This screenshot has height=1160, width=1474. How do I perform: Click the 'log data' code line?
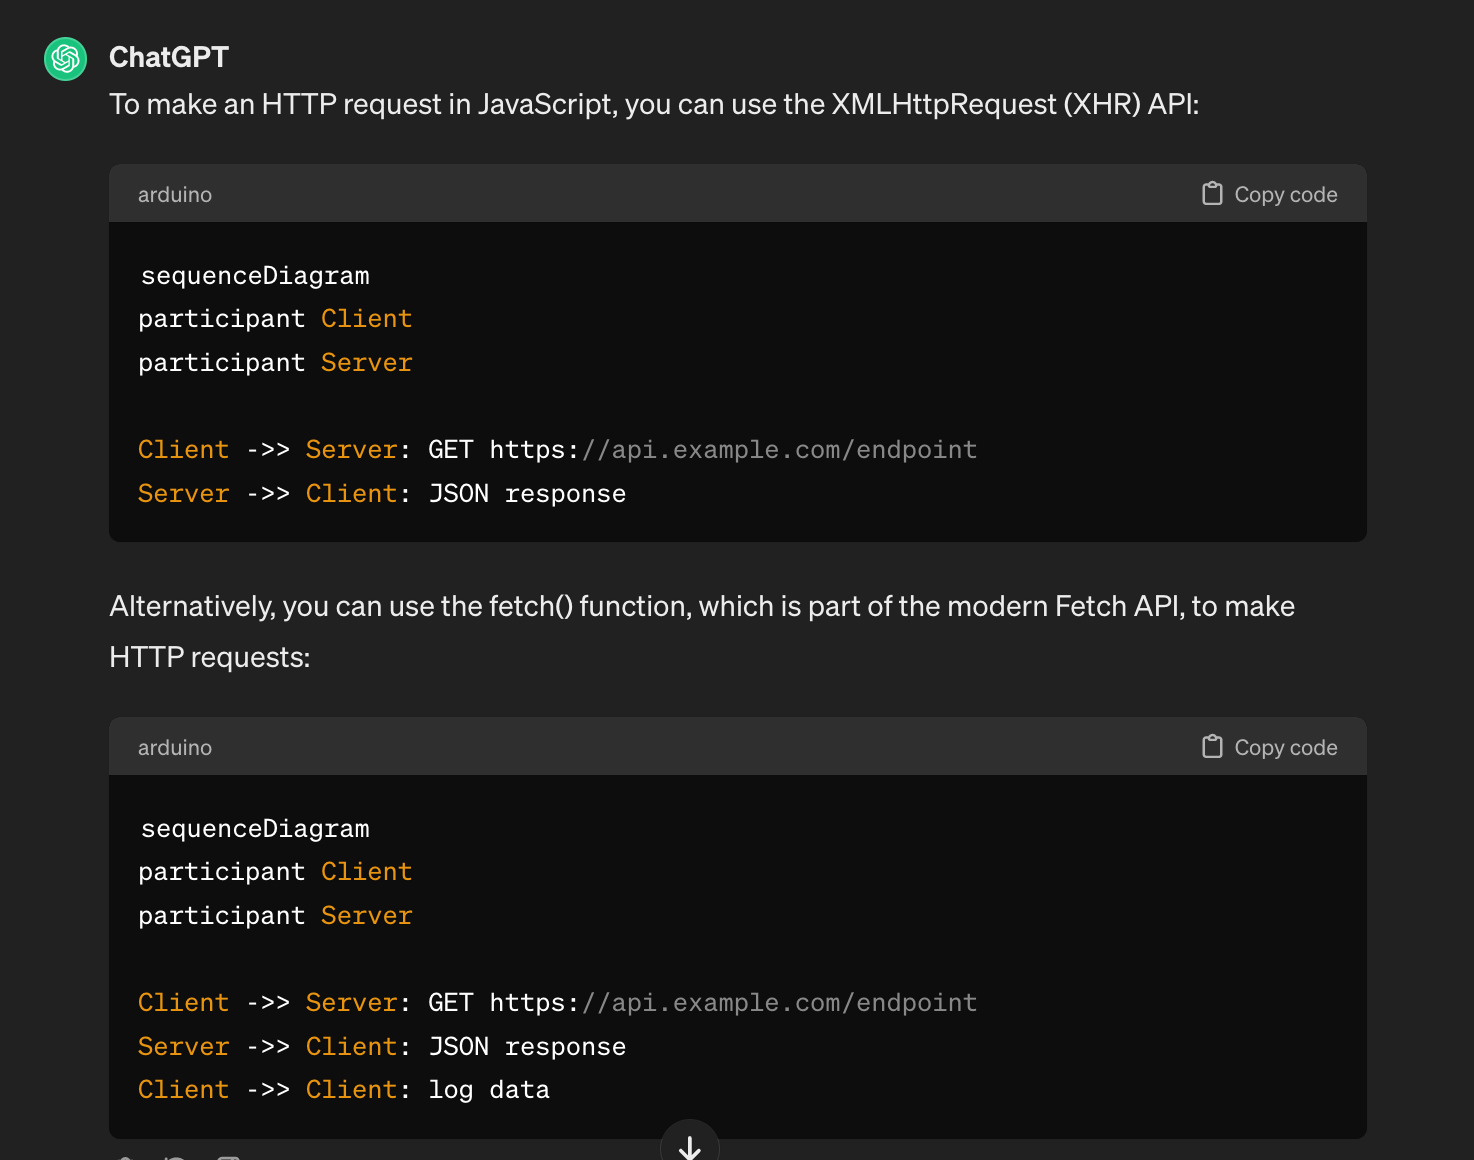click(x=344, y=1090)
